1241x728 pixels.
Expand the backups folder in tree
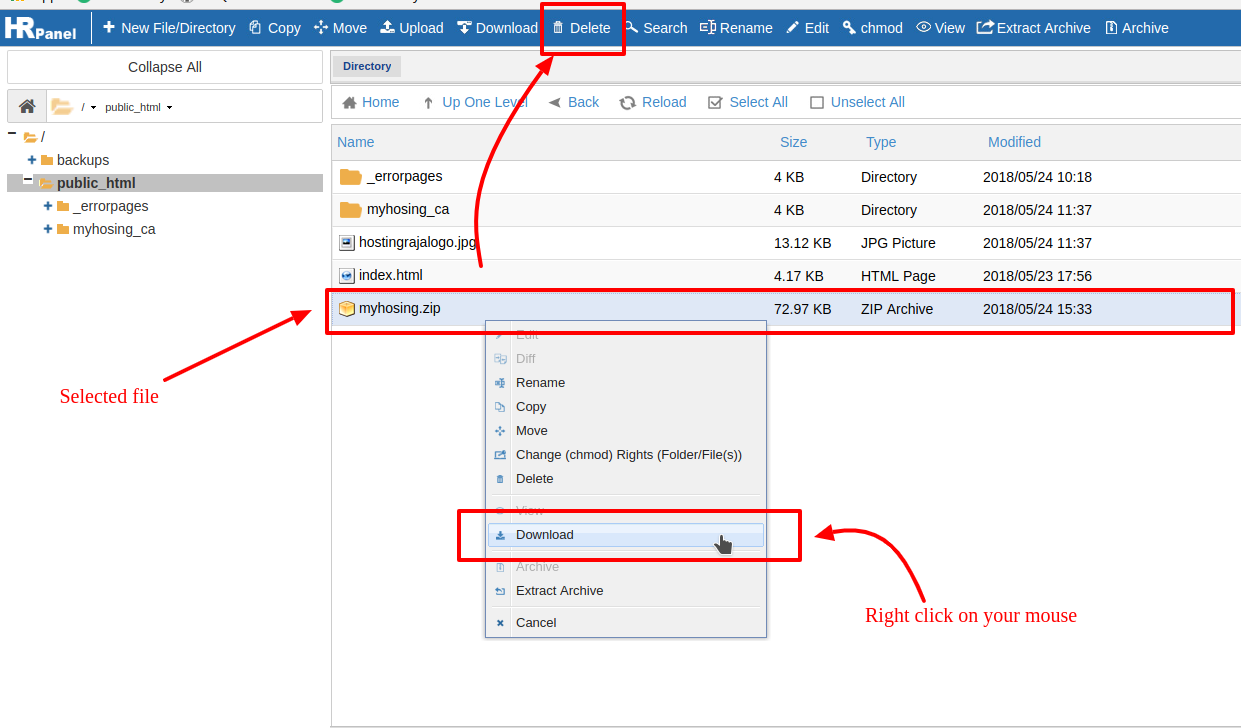coord(32,160)
